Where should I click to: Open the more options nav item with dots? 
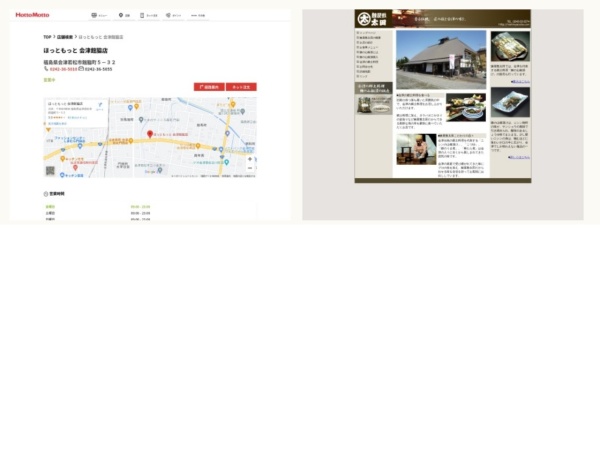[x=198, y=15]
